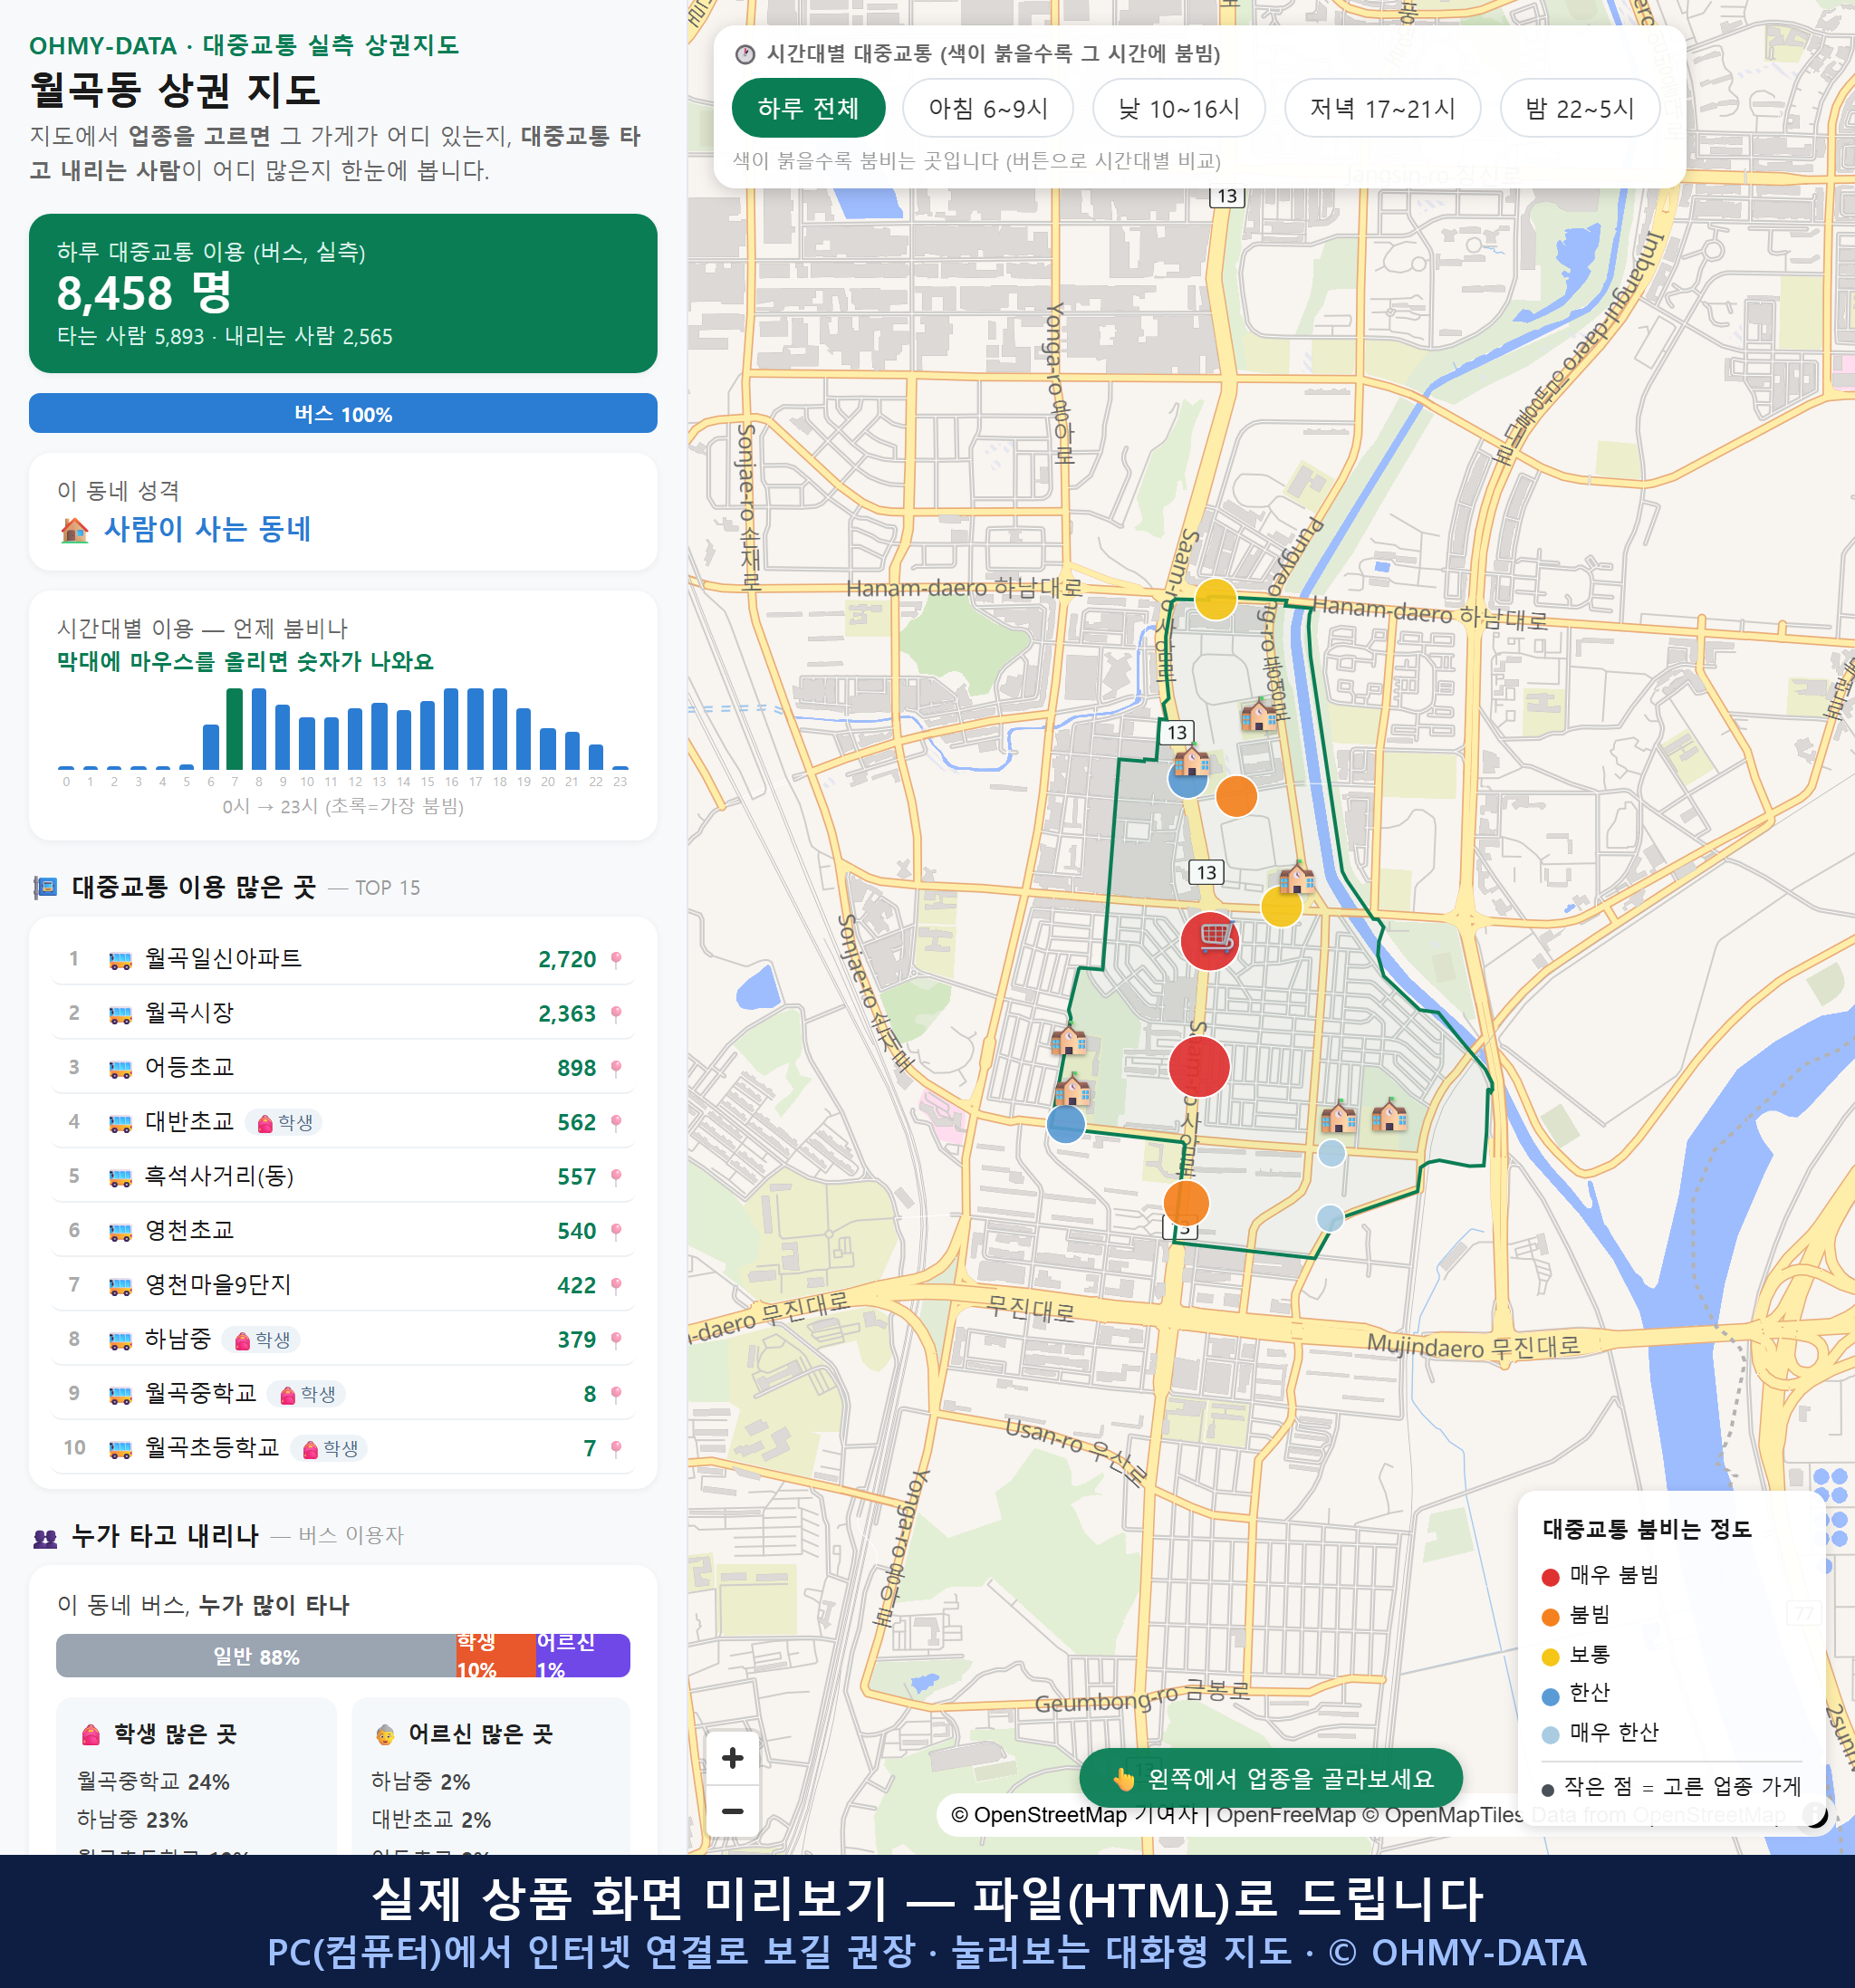Click the 붐빔 orange legend entry

click(x=1576, y=1614)
